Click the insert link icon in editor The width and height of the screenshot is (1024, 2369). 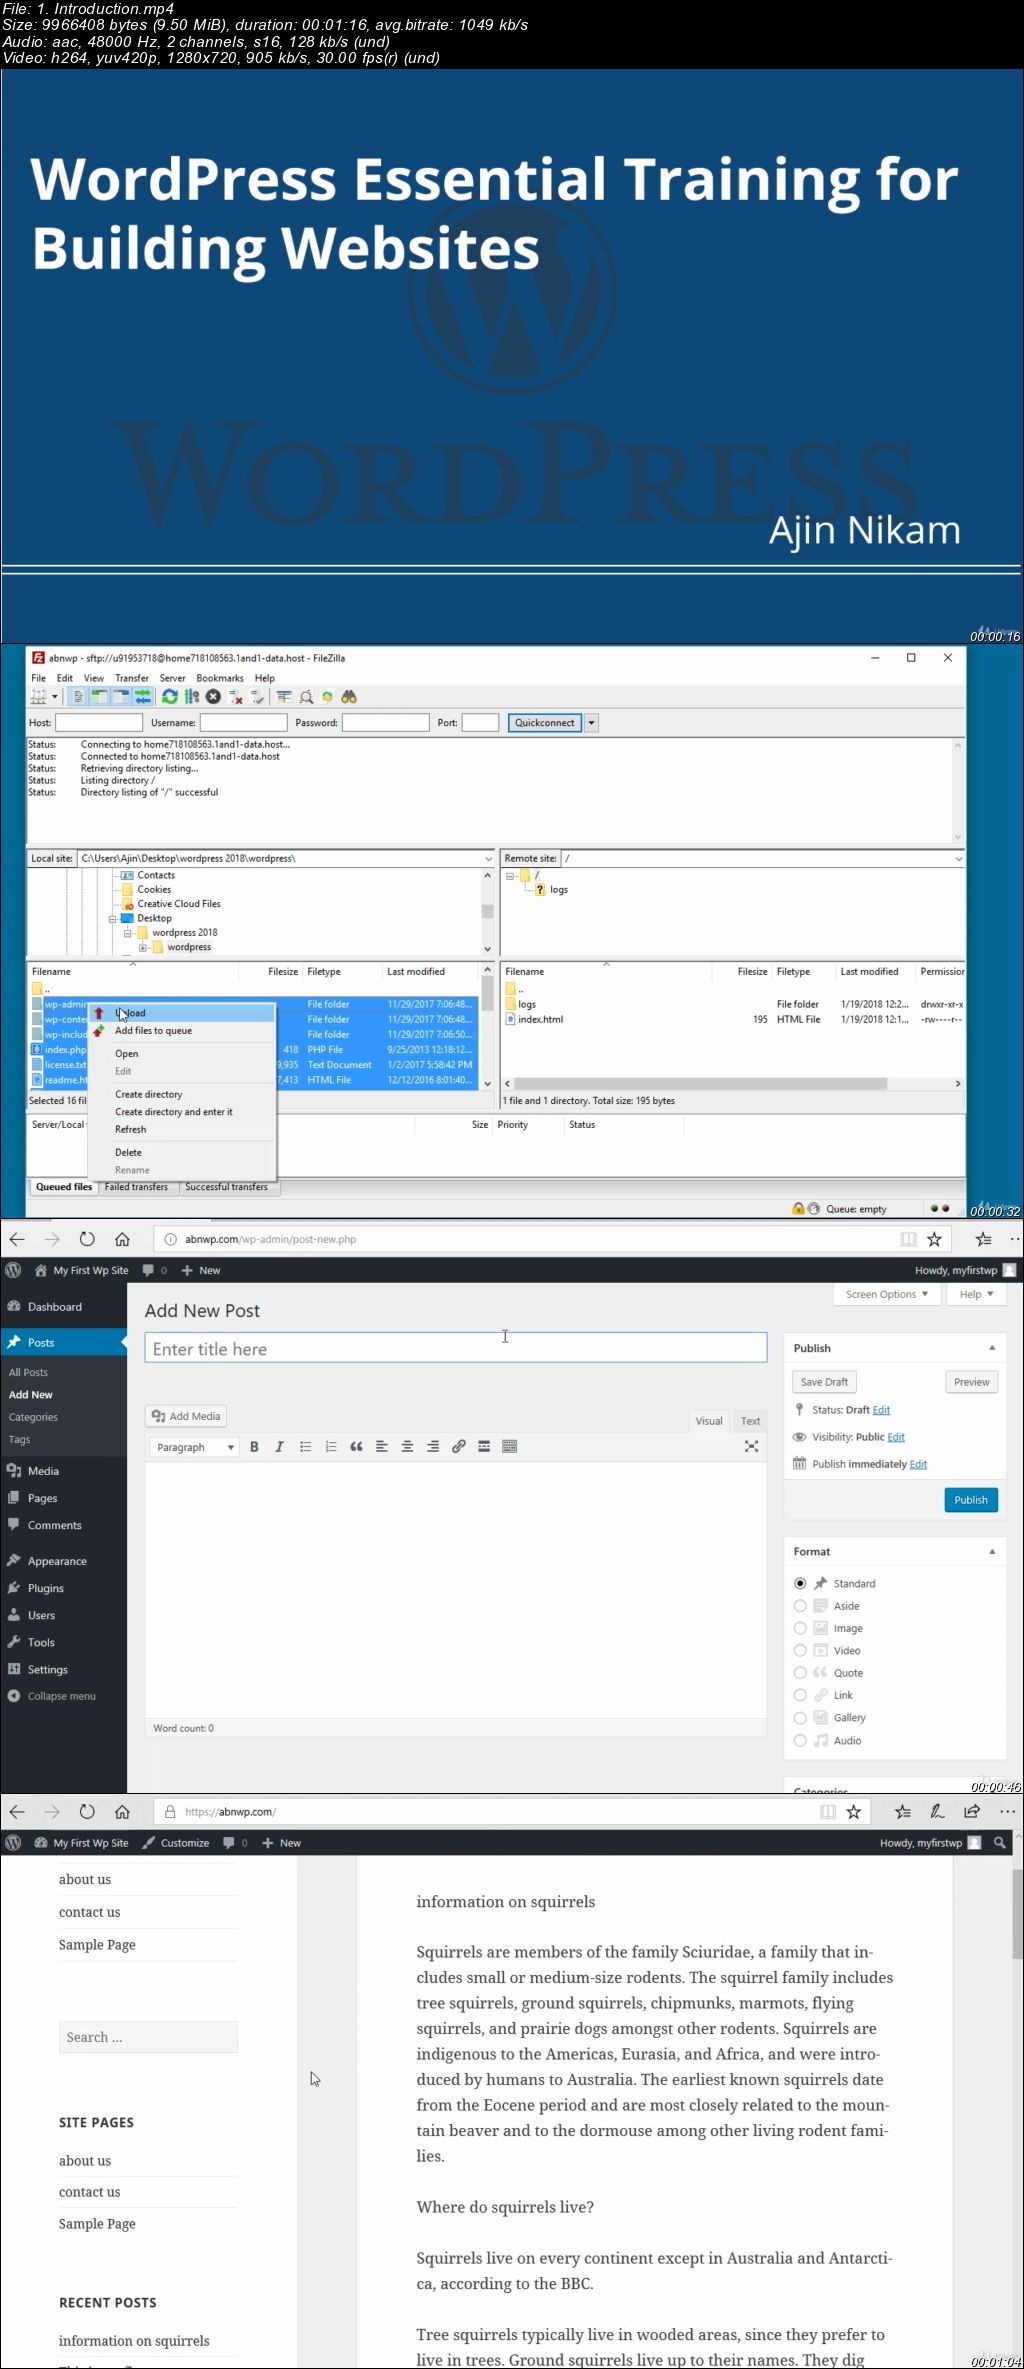458,1447
